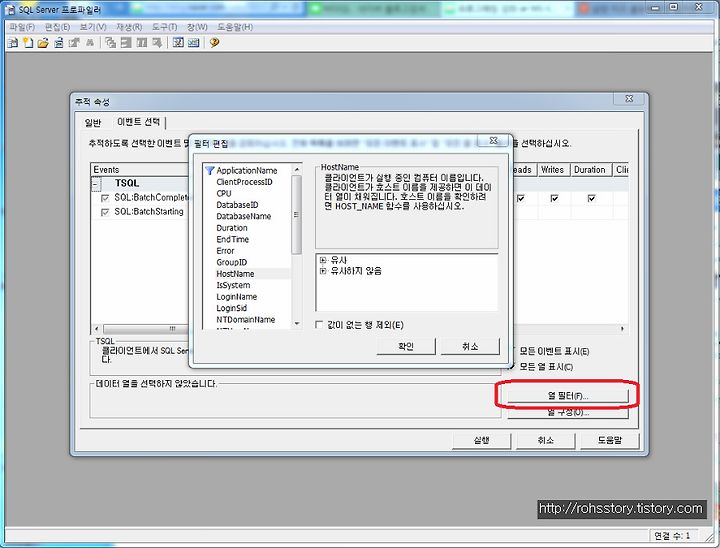Screen dimensions: 720x548
Task: Click the funnel icon beside ApplicationName
Action: tap(210, 170)
